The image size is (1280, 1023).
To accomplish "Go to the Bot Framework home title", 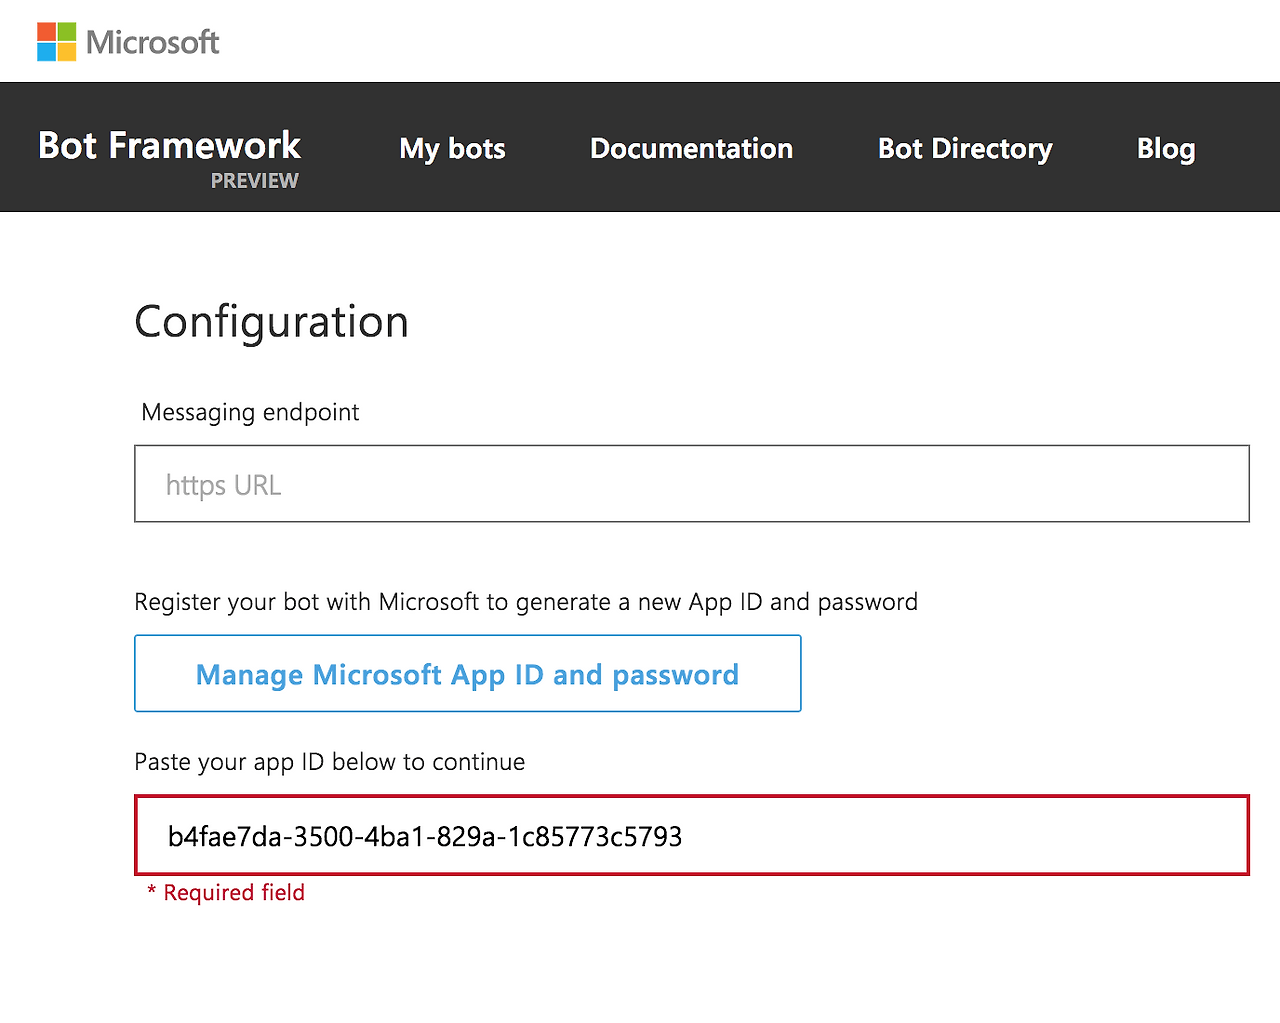I will (169, 145).
